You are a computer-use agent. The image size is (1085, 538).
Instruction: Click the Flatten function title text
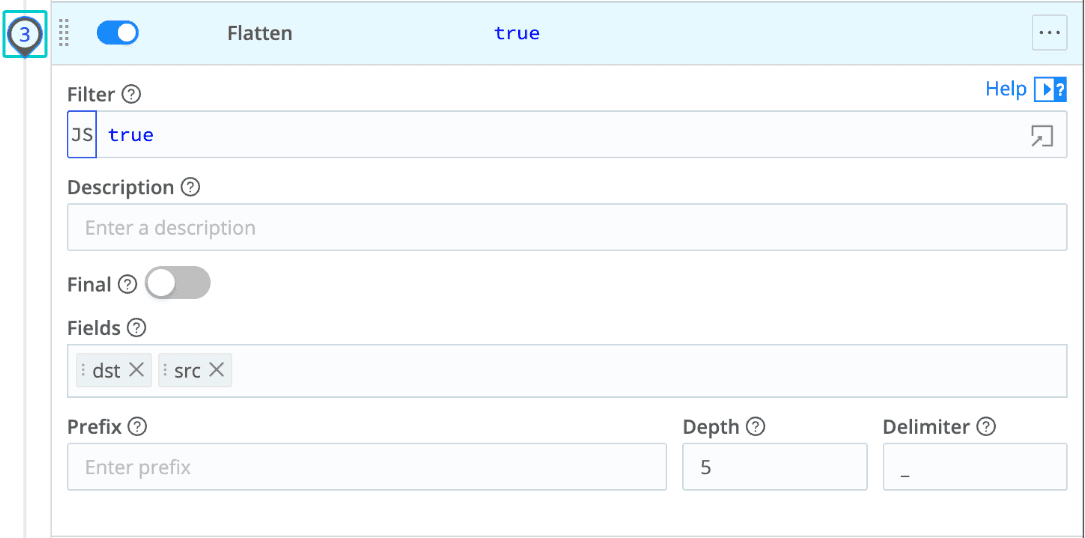click(x=259, y=33)
